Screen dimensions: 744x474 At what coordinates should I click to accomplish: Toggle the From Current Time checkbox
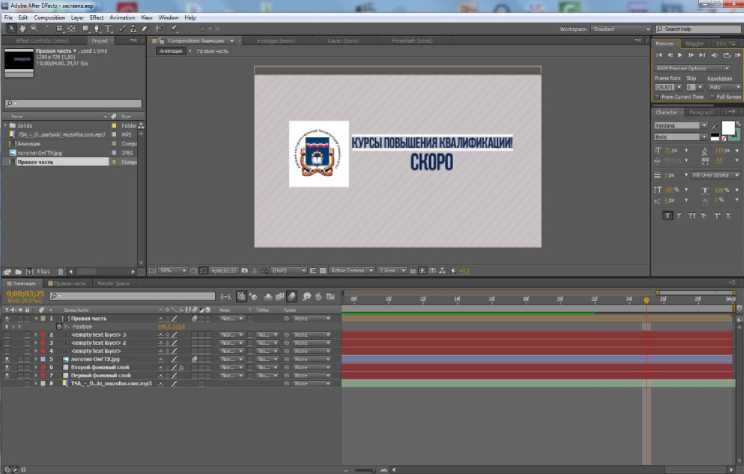pos(659,96)
